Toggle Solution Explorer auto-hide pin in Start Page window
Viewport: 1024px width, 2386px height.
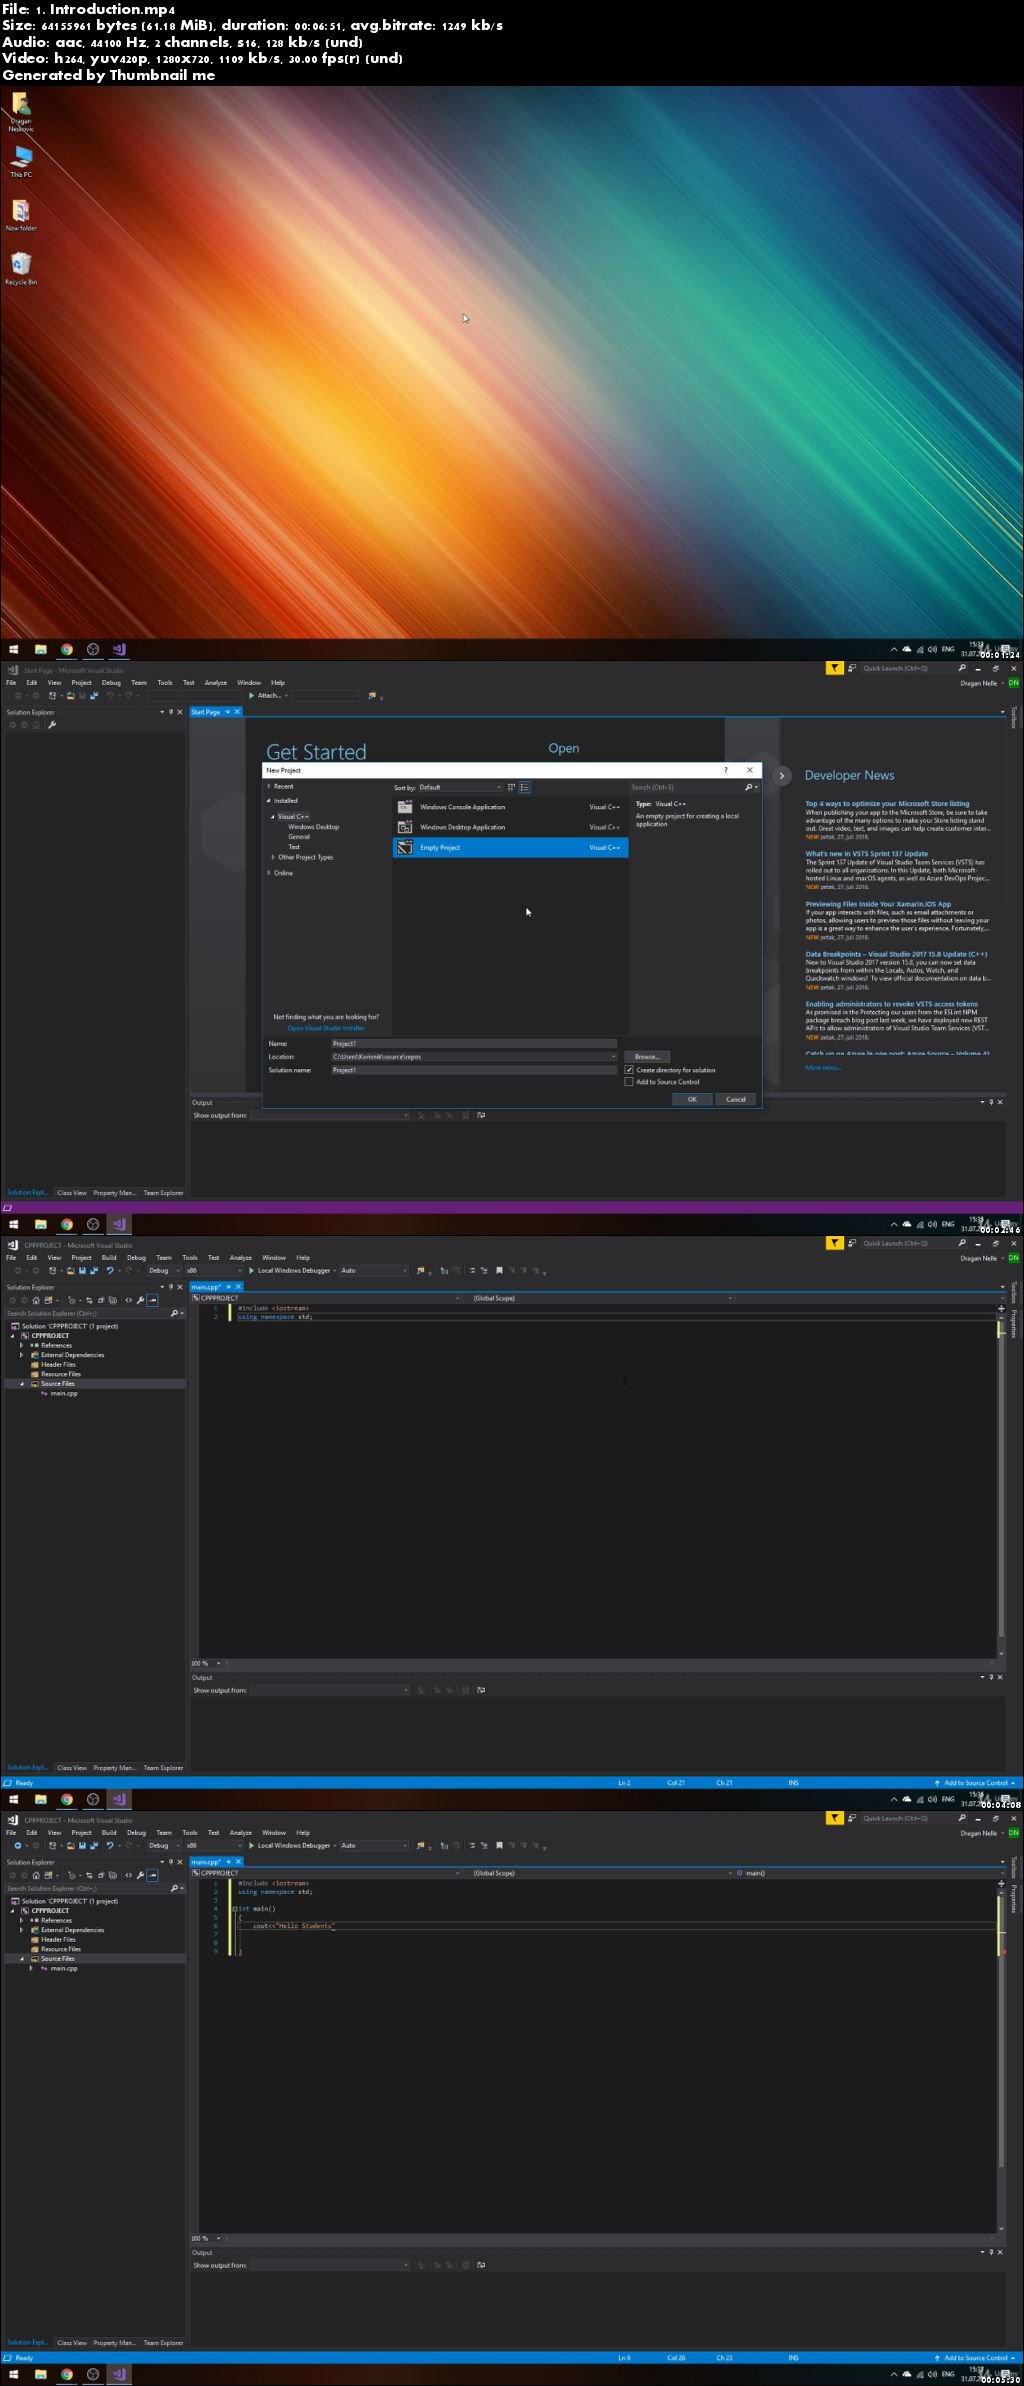pyautogui.click(x=171, y=712)
